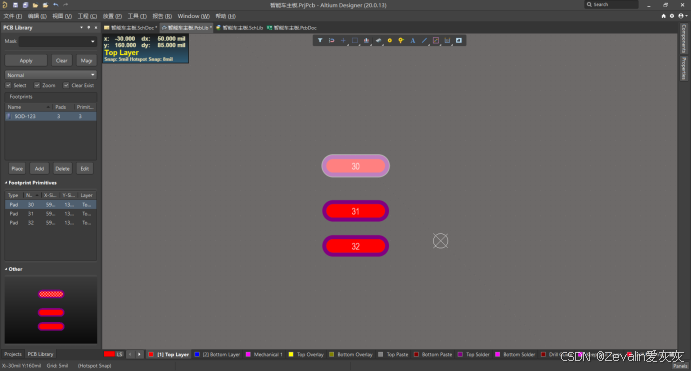Open the Window (W) menu
This screenshot has height=371, width=692.
(x=193, y=16)
